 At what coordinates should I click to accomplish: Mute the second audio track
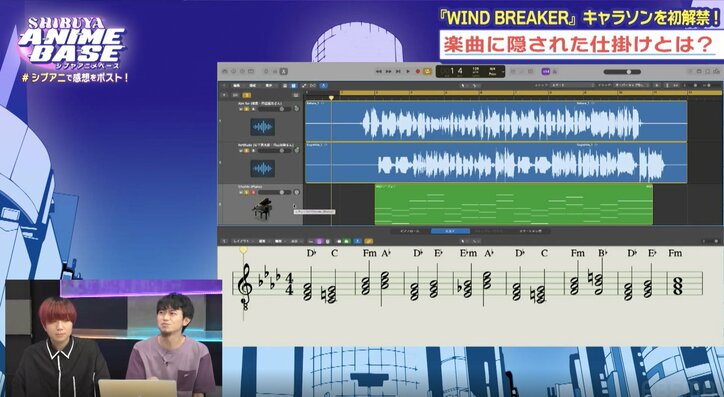click(x=240, y=150)
